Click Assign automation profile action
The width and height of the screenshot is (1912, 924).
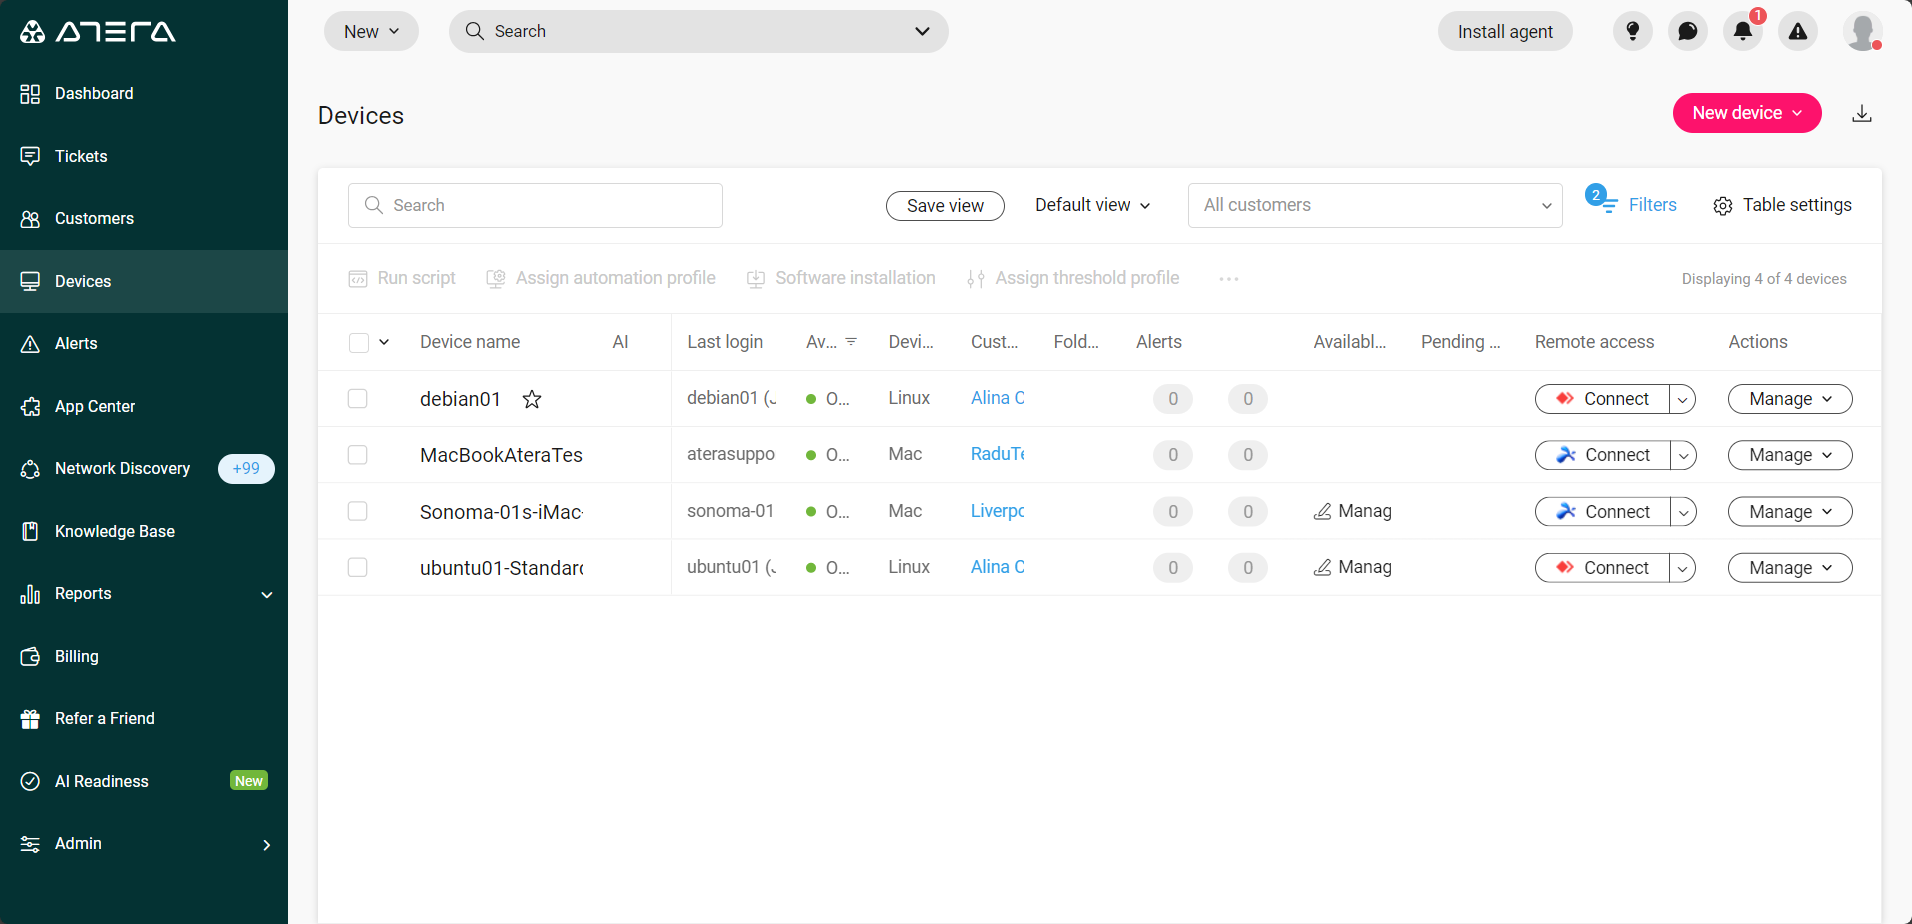(601, 278)
